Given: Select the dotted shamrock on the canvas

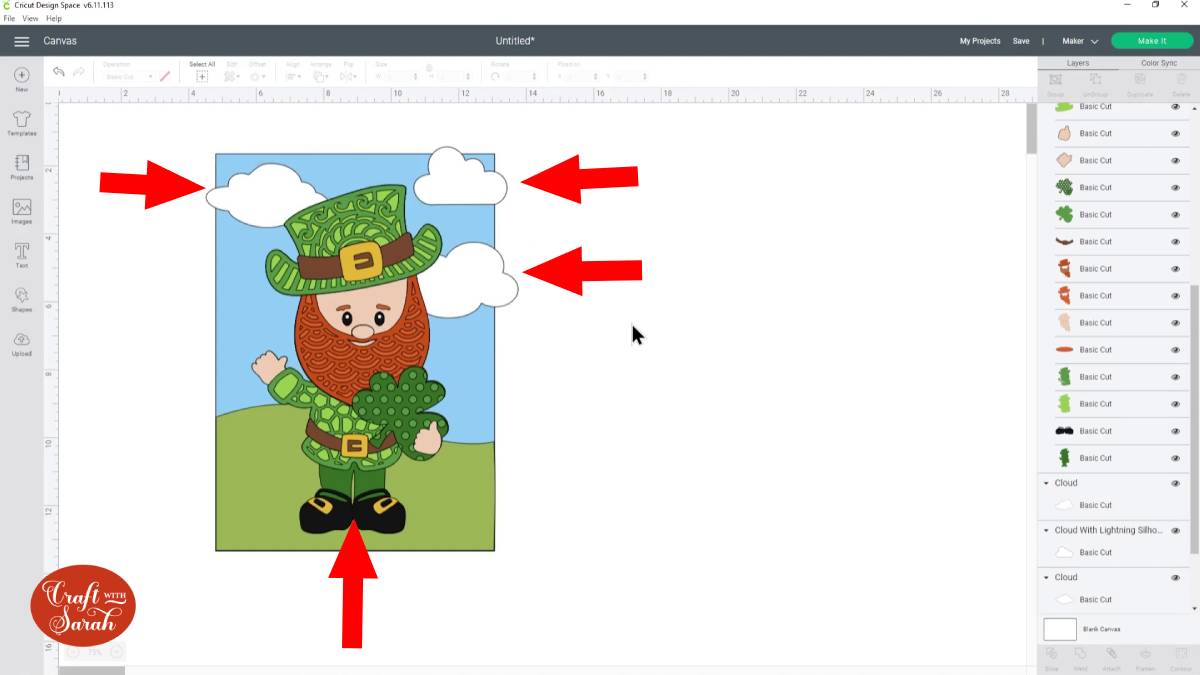Looking at the screenshot, I should pos(400,411).
